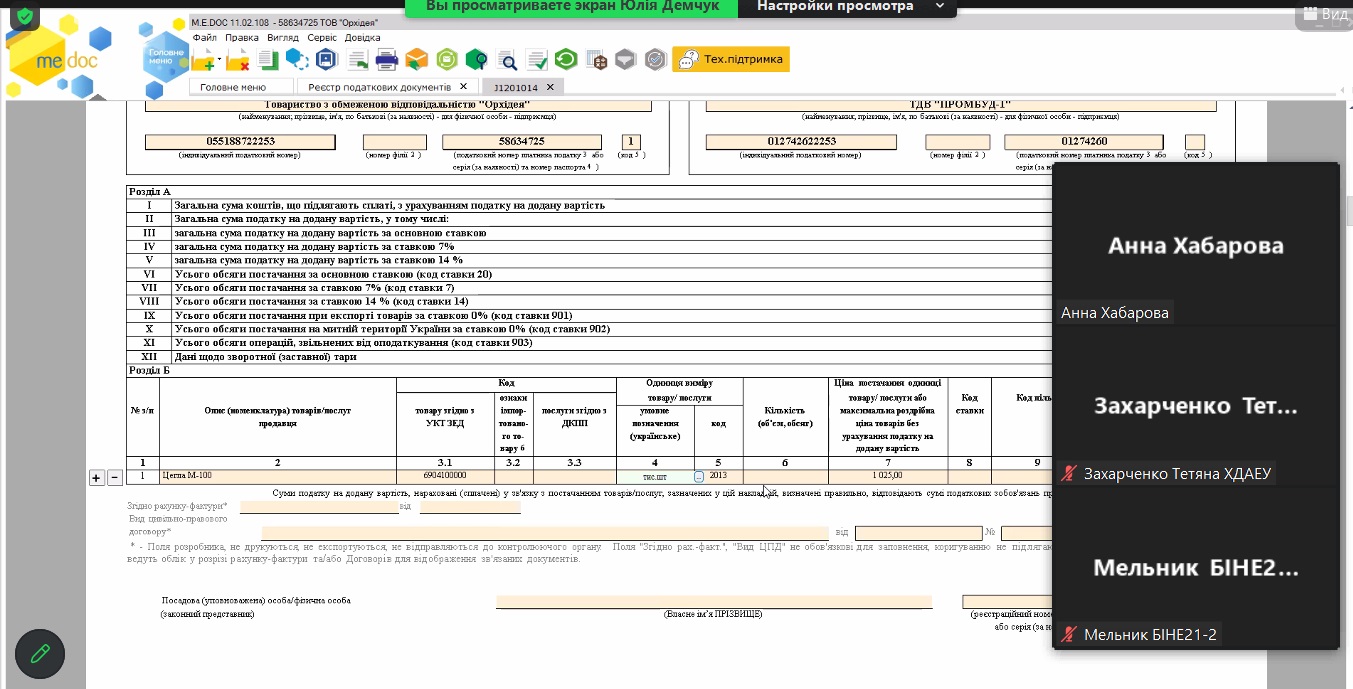The image size is (1353, 689).
Task: Click the unit code cell 2013
Action: [718, 476]
